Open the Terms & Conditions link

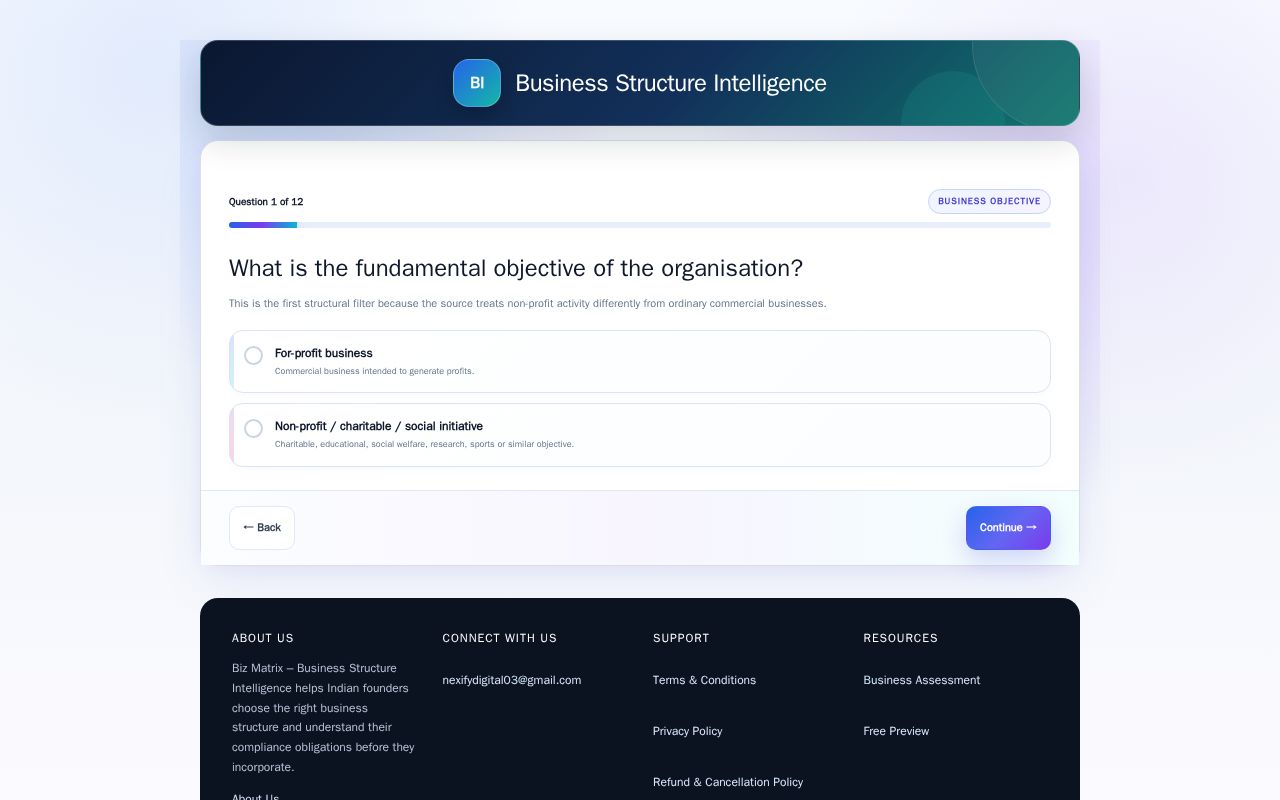pyautogui.click(x=704, y=680)
